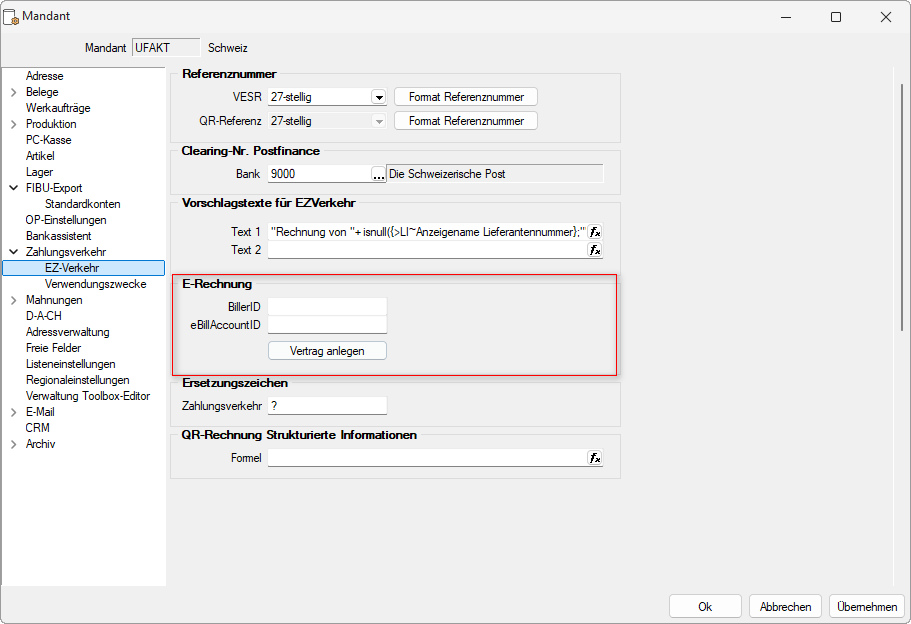Open formula editor for QR-Rechnung Formel
911x624 pixels.
(595, 458)
